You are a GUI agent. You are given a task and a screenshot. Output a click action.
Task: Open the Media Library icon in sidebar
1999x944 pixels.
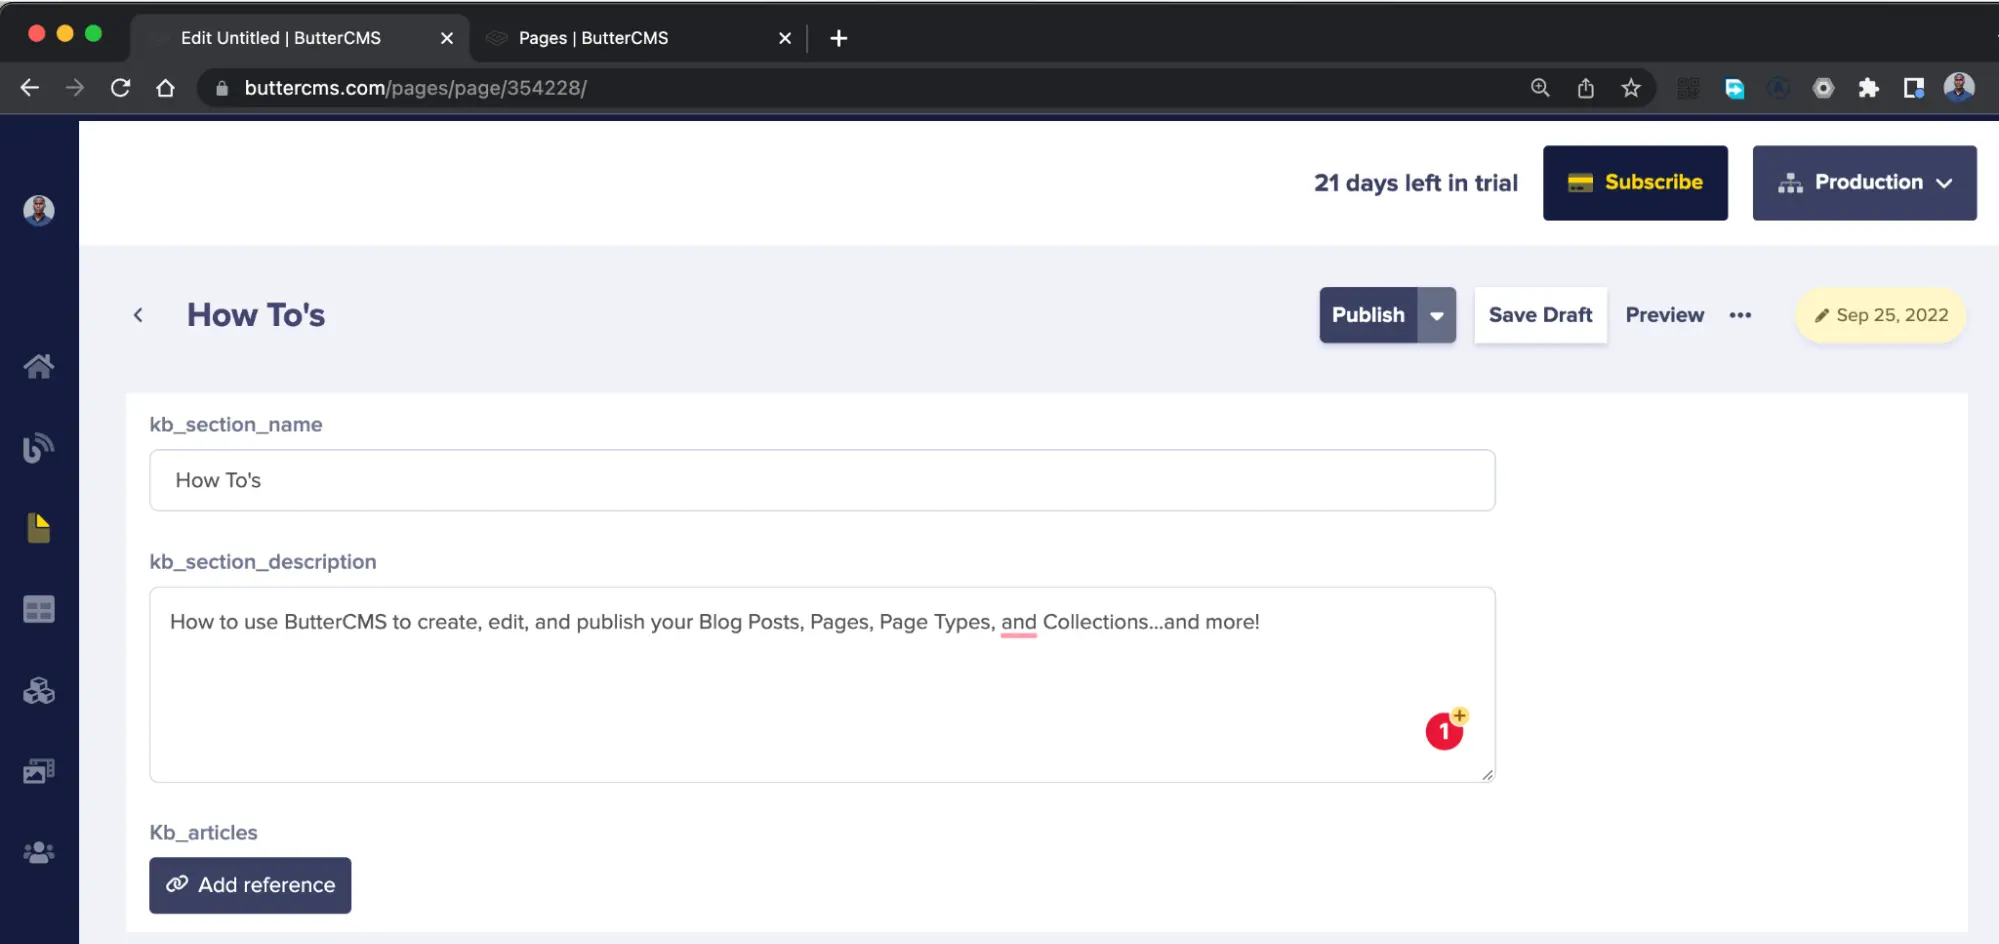pos(39,771)
